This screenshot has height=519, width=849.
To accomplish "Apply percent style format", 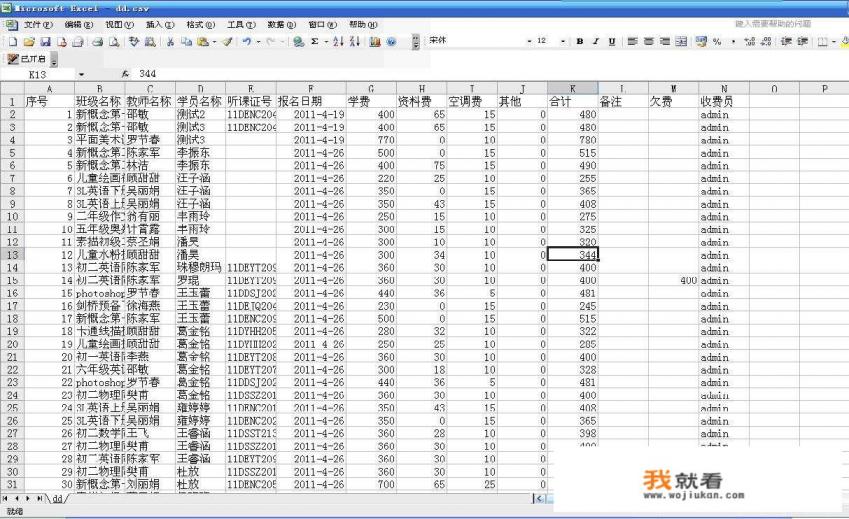I will pyautogui.click(x=717, y=41).
